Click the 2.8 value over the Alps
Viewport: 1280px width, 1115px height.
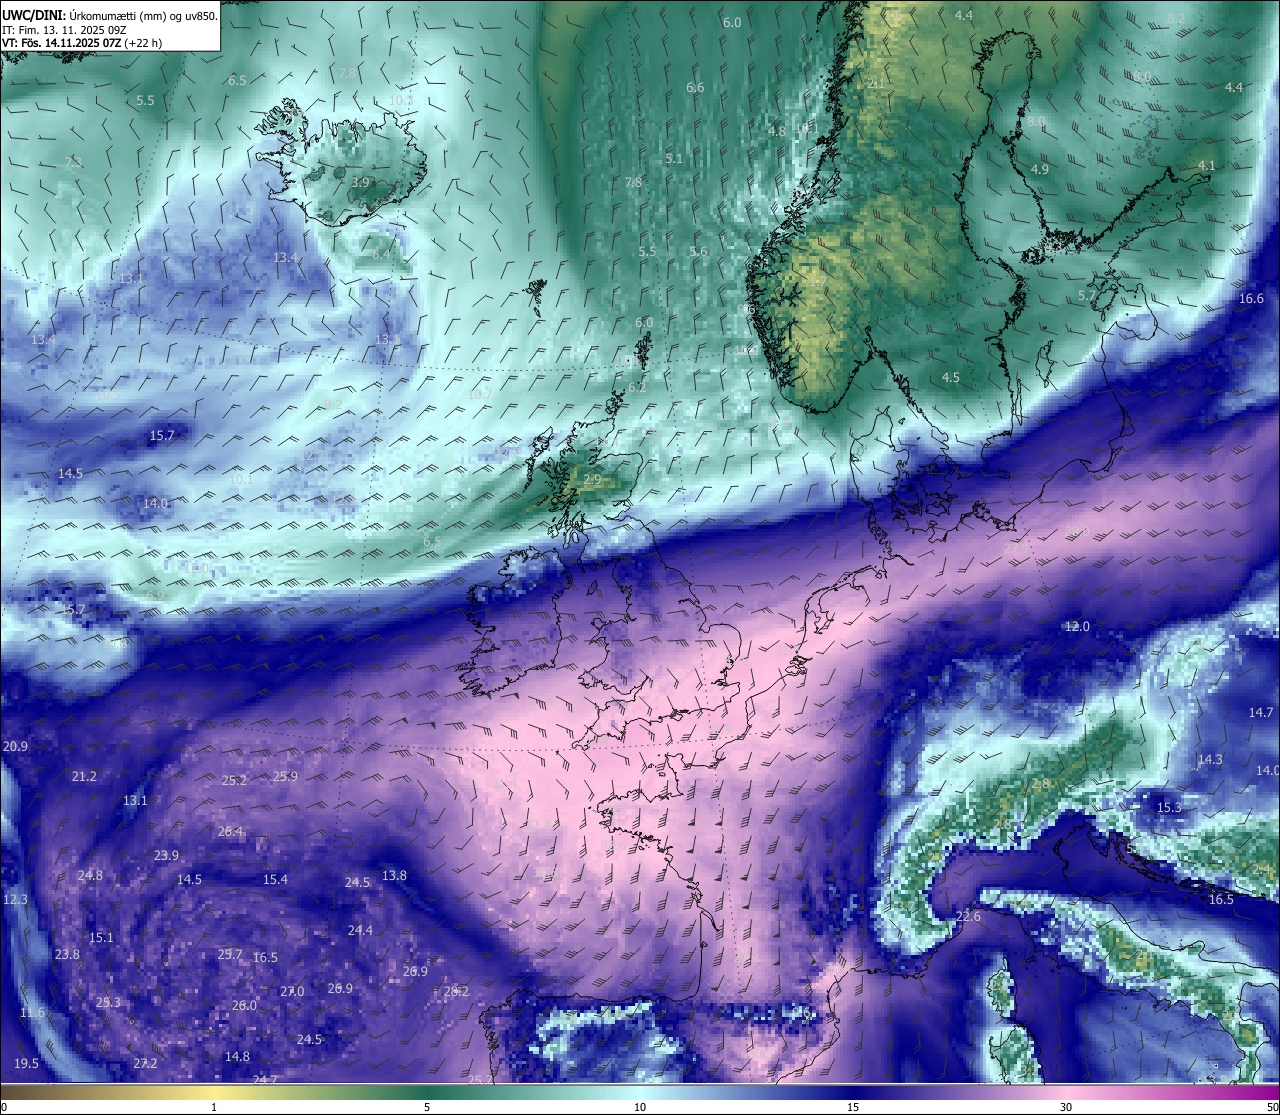tap(1040, 783)
